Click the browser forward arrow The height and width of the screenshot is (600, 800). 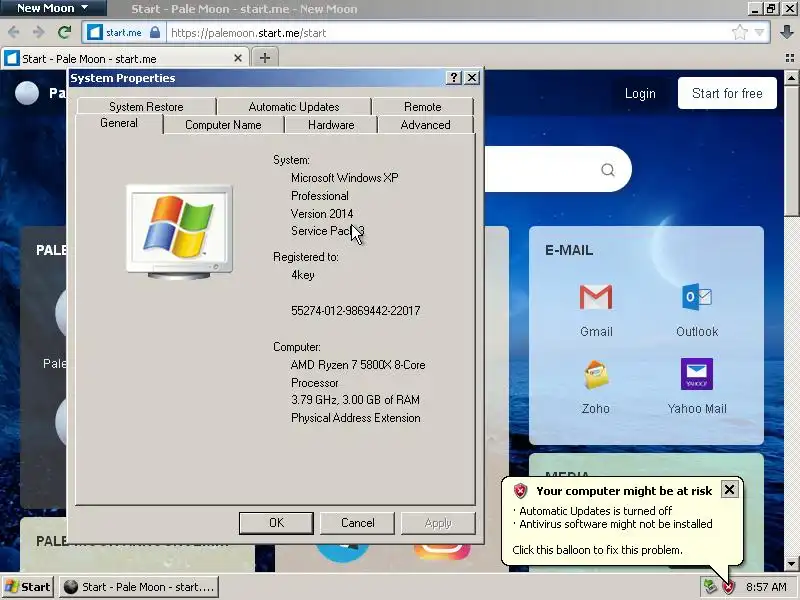tap(39, 33)
